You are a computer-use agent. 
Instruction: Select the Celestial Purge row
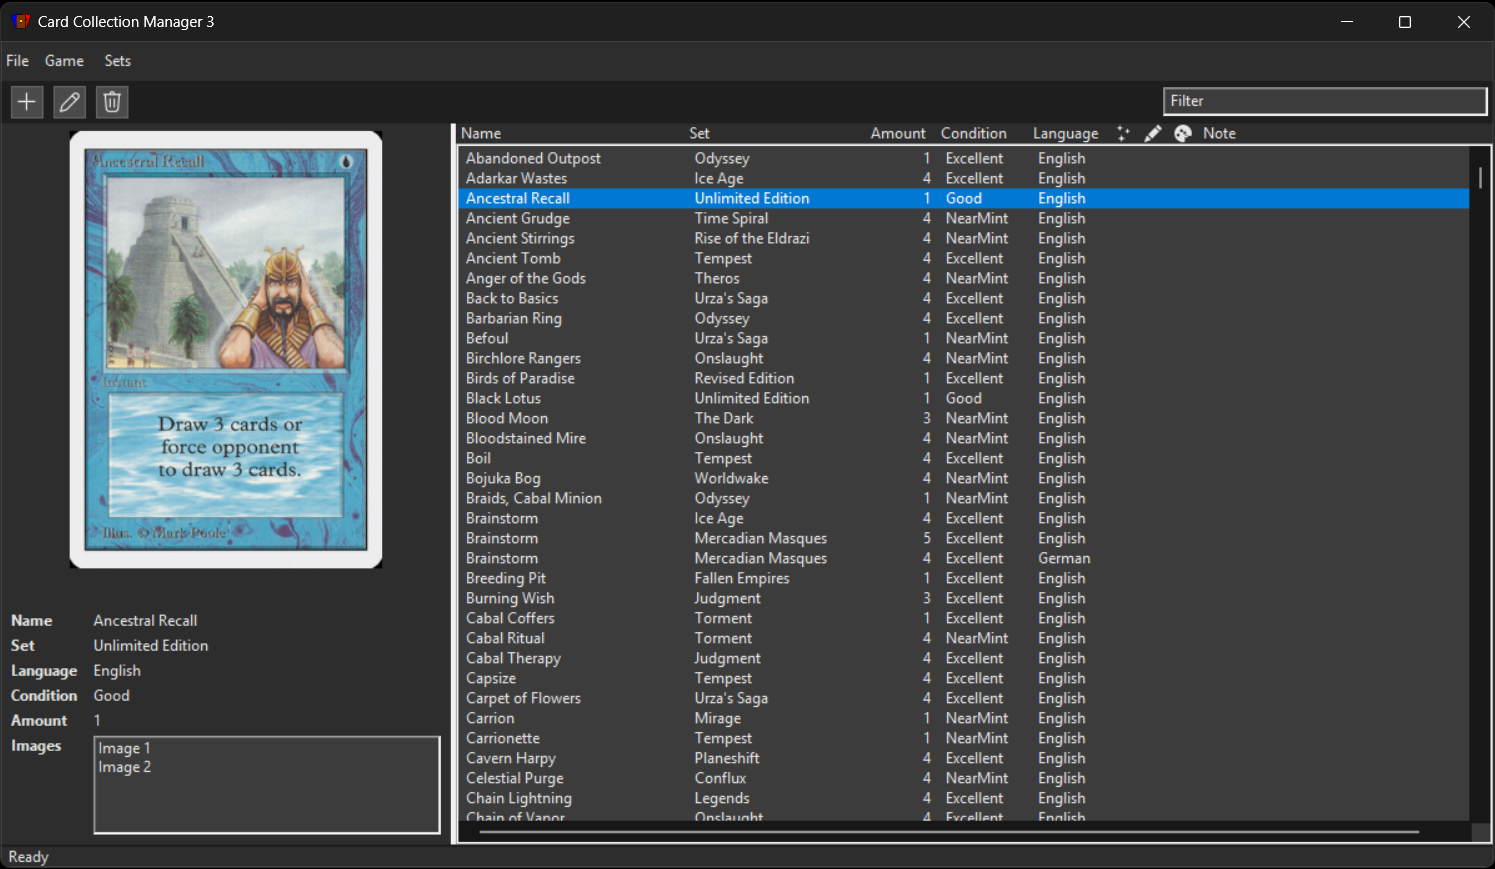[964, 778]
